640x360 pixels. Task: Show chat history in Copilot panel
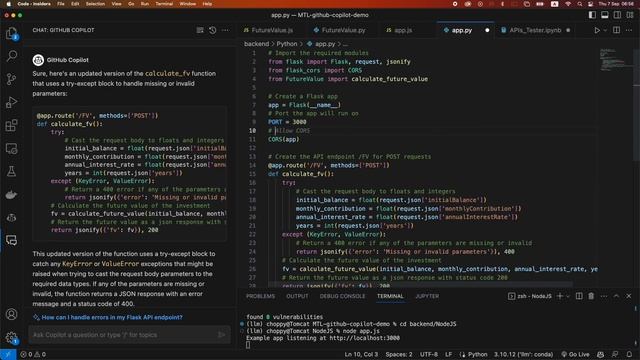pos(213,30)
